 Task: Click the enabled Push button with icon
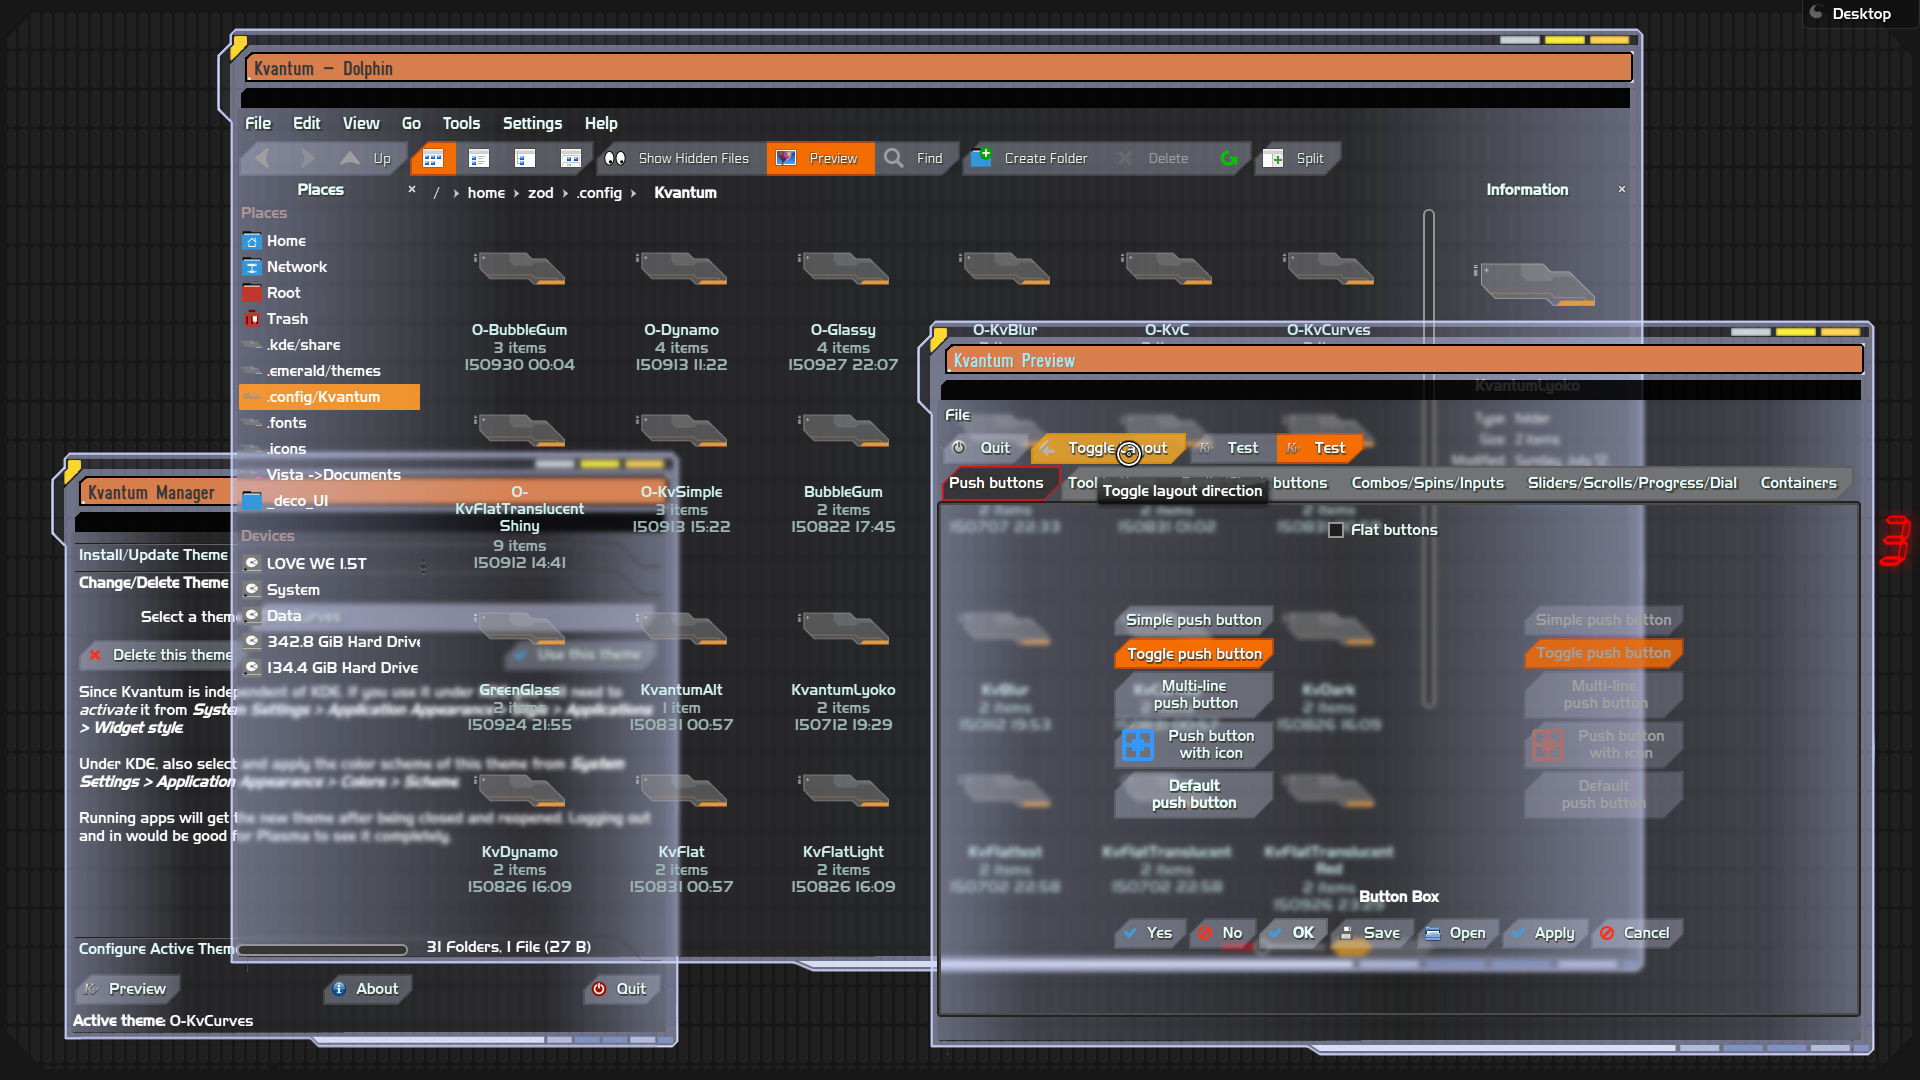click(1193, 744)
